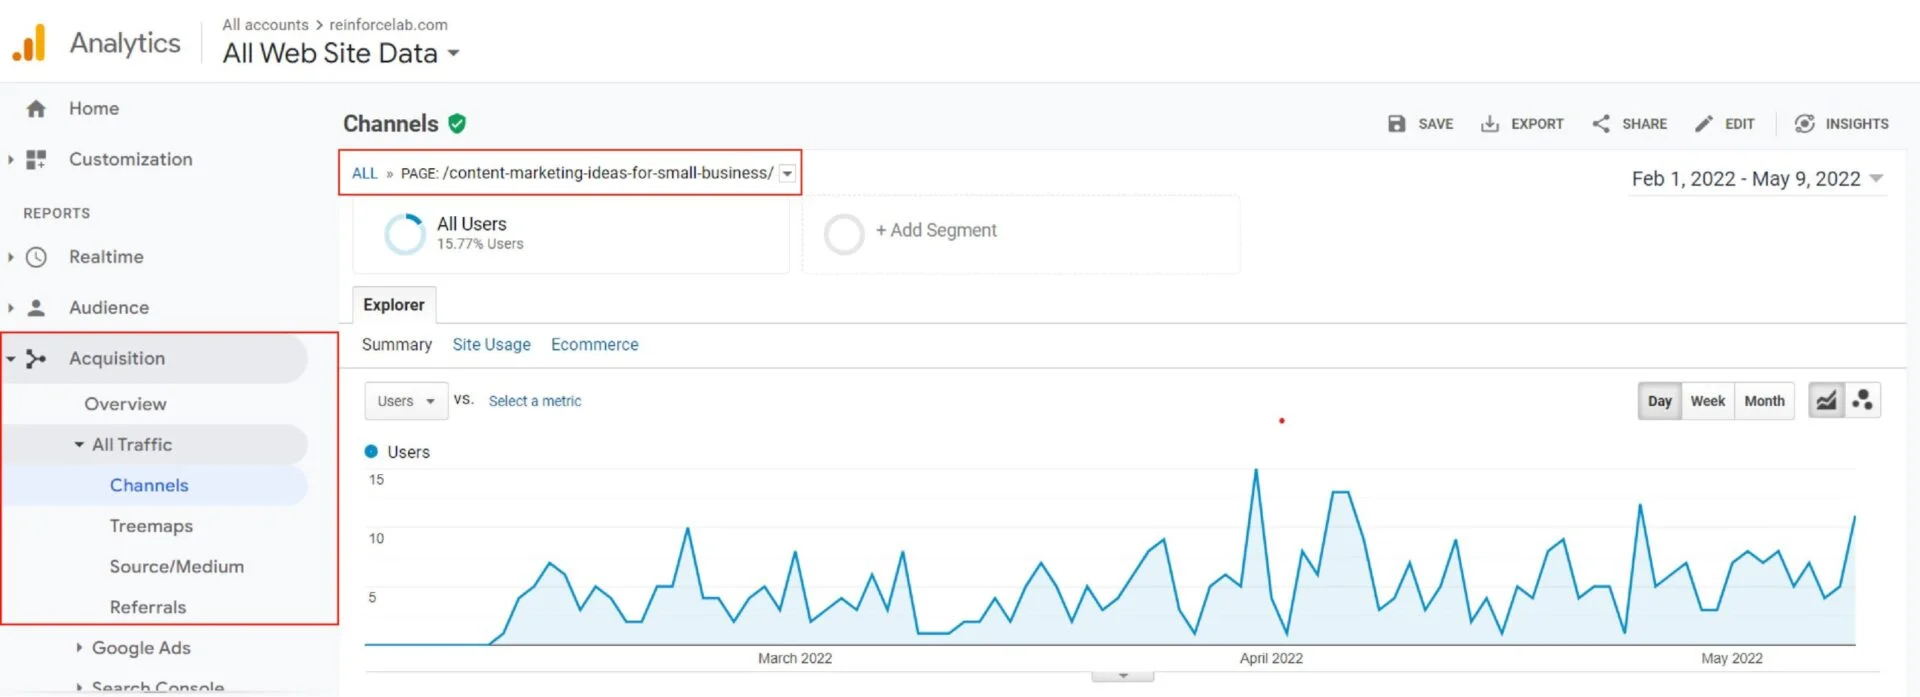Open the Source/Medium report

pyautogui.click(x=177, y=566)
